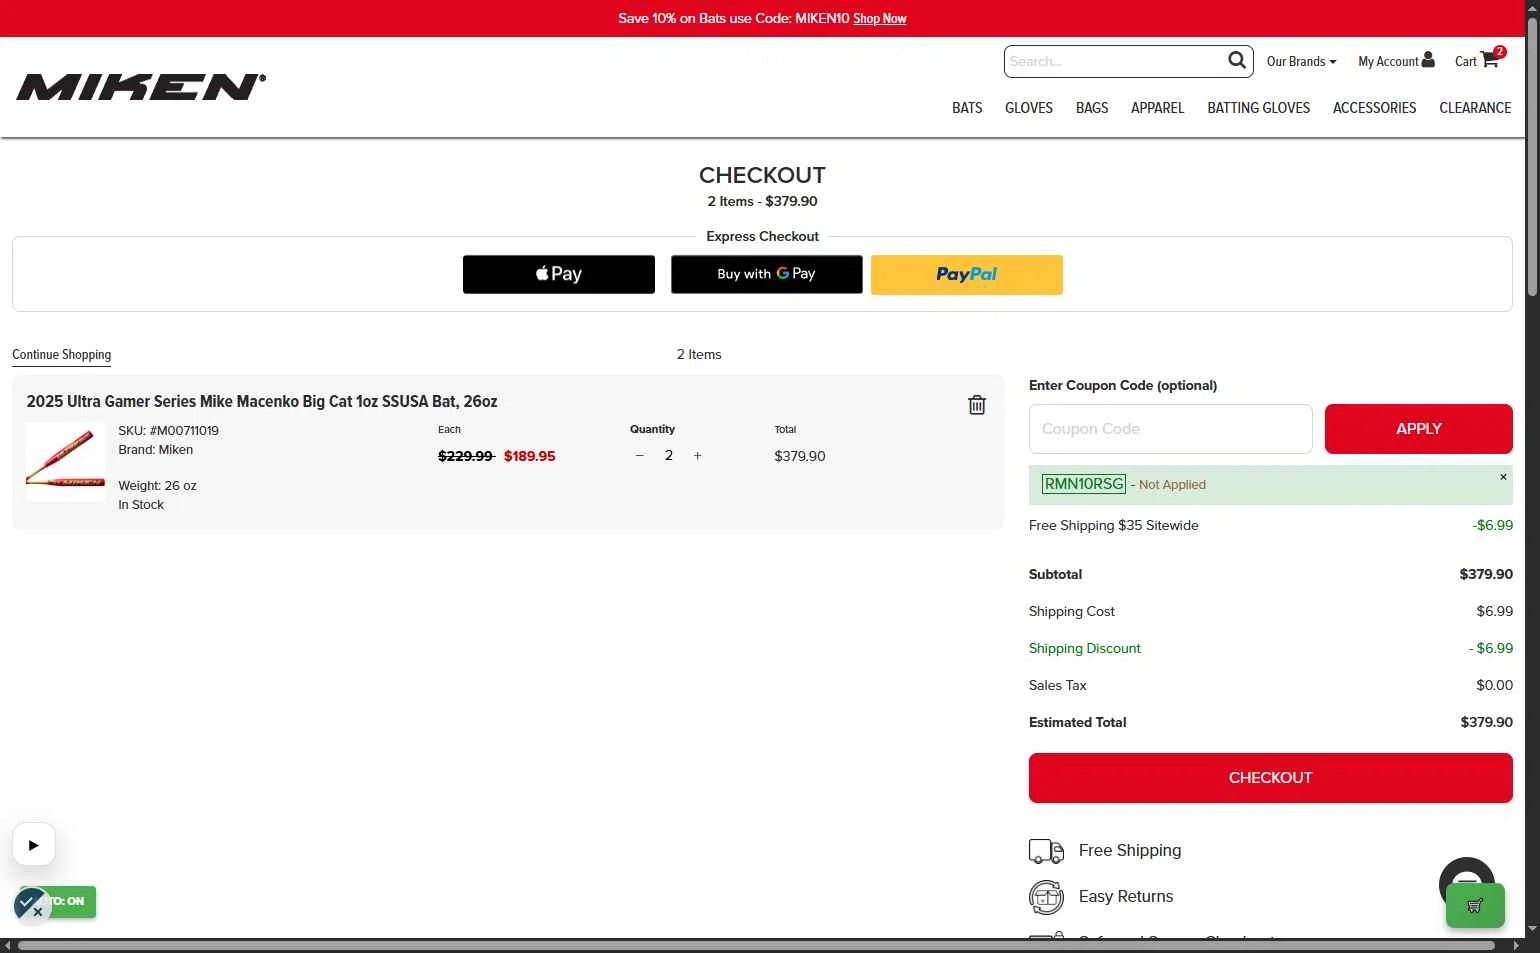Click the APPLY coupon button
This screenshot has width=1540, height=953.
coord(1418,429)
